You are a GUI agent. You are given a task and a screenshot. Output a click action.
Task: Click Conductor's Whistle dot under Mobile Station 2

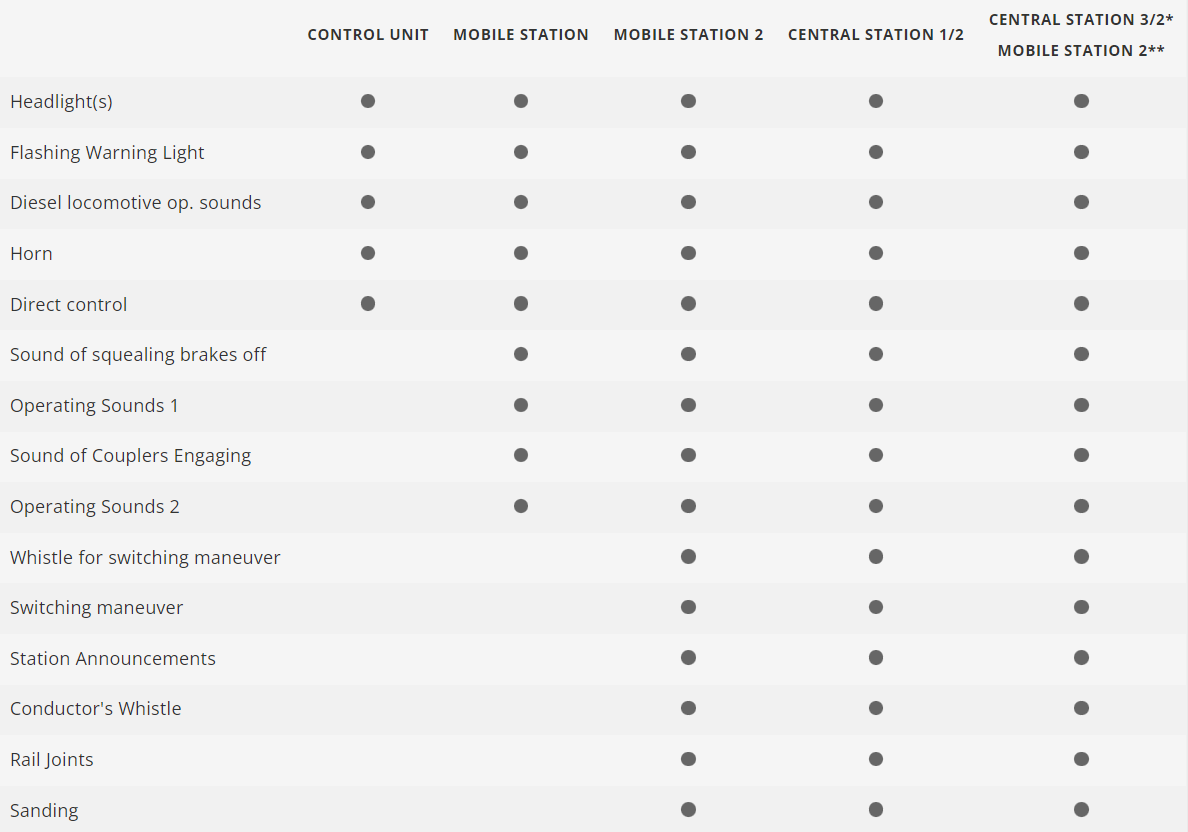point(688,708)
